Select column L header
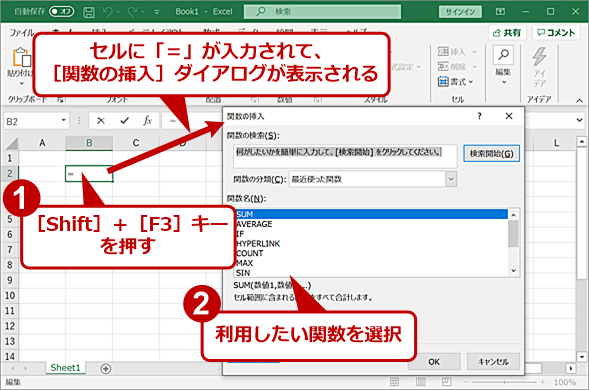589x390 pixels. pyautogui.click(x=556, y=143)
